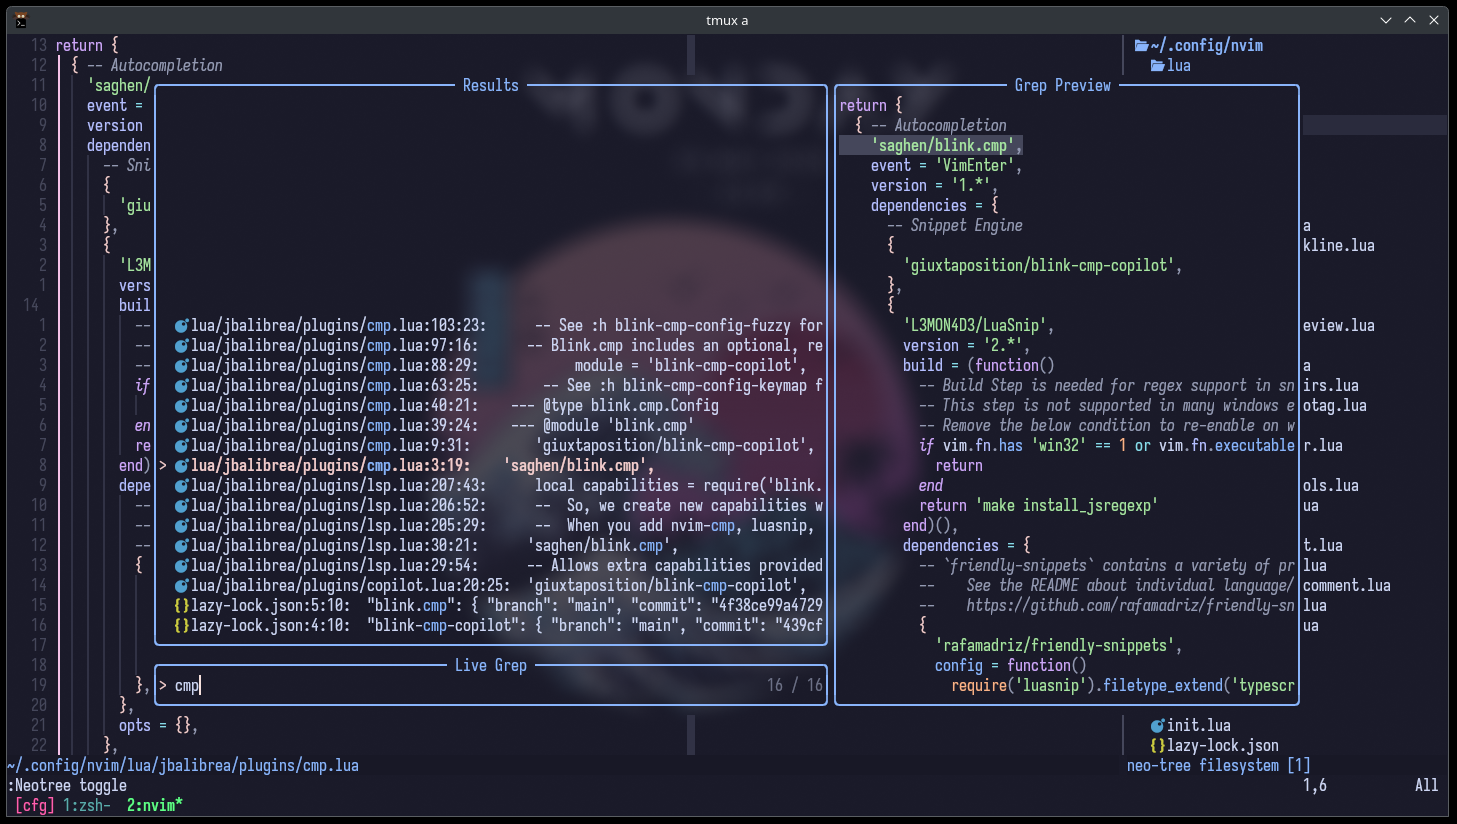Click Lua icon of cmp.lua:39:24 result
1457x824 pixels.
tap(182, 426)
